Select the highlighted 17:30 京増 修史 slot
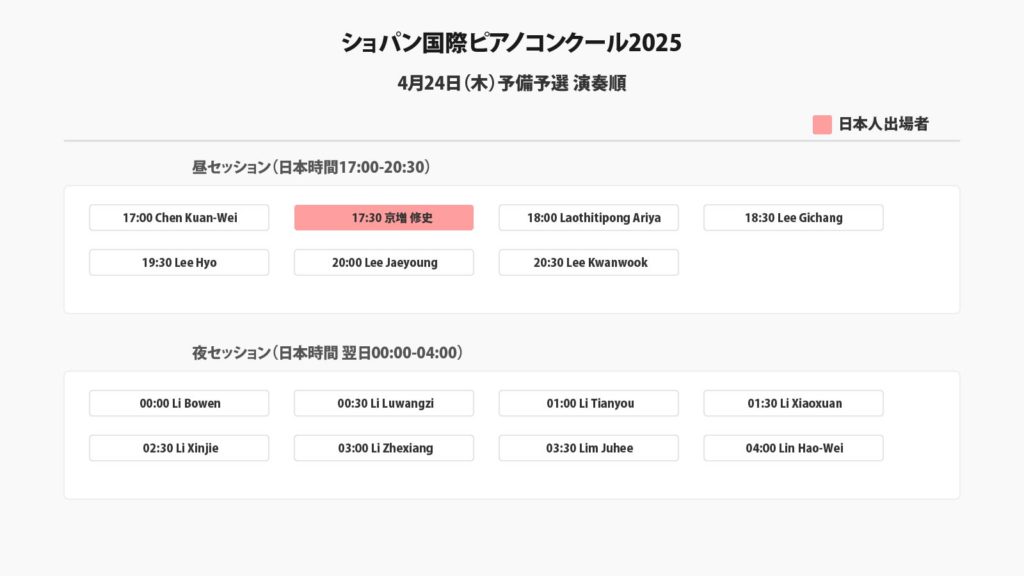This screenshot has height=576, width=1024. tap(384, 218)
